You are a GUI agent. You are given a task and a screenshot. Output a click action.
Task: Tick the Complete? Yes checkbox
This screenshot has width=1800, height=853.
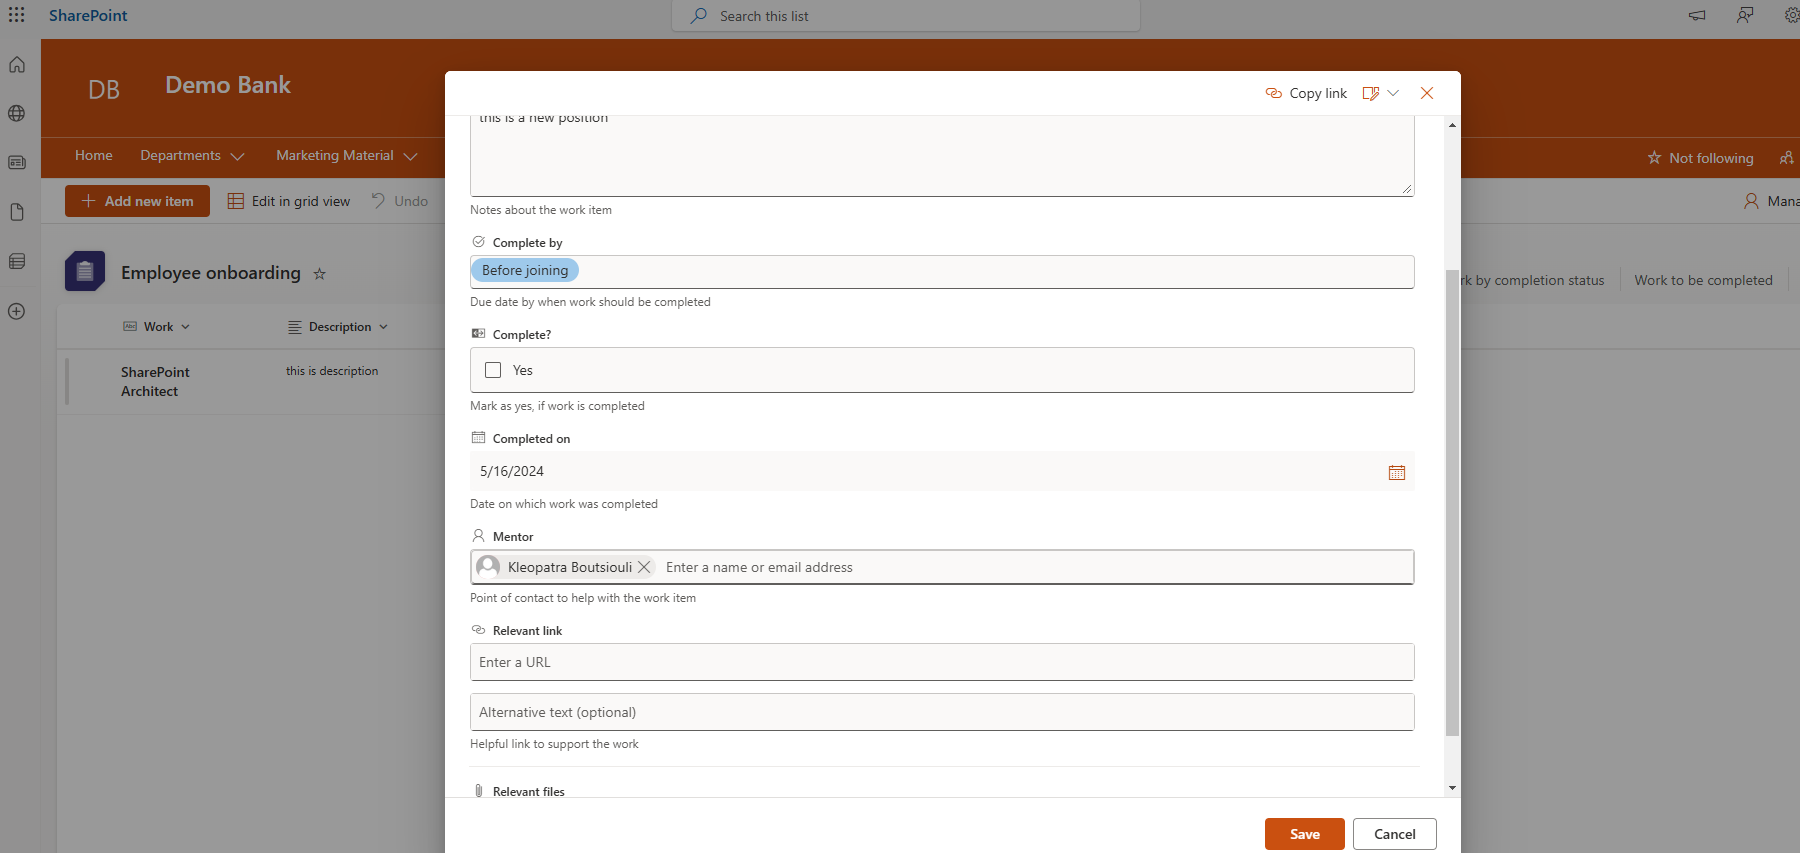[x=493, y=370]
